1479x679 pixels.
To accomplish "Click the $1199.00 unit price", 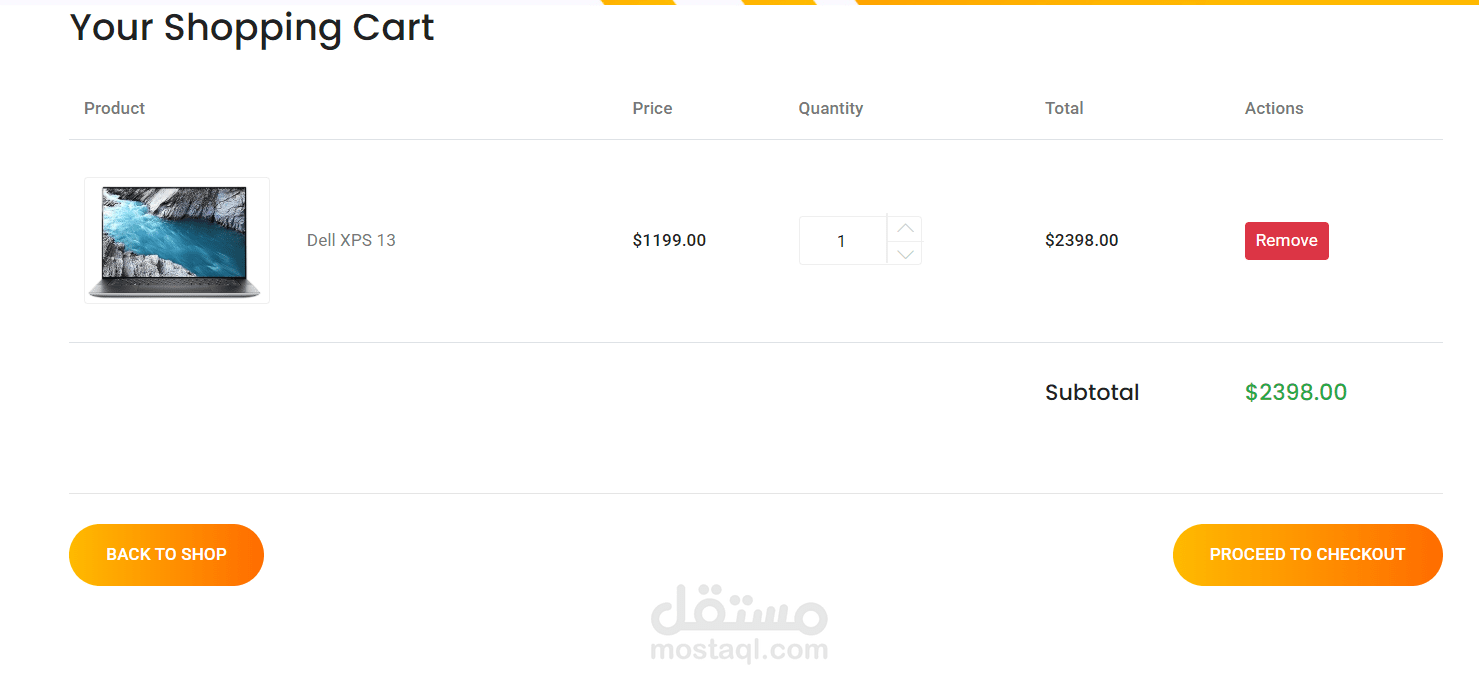I will point(669,241).
